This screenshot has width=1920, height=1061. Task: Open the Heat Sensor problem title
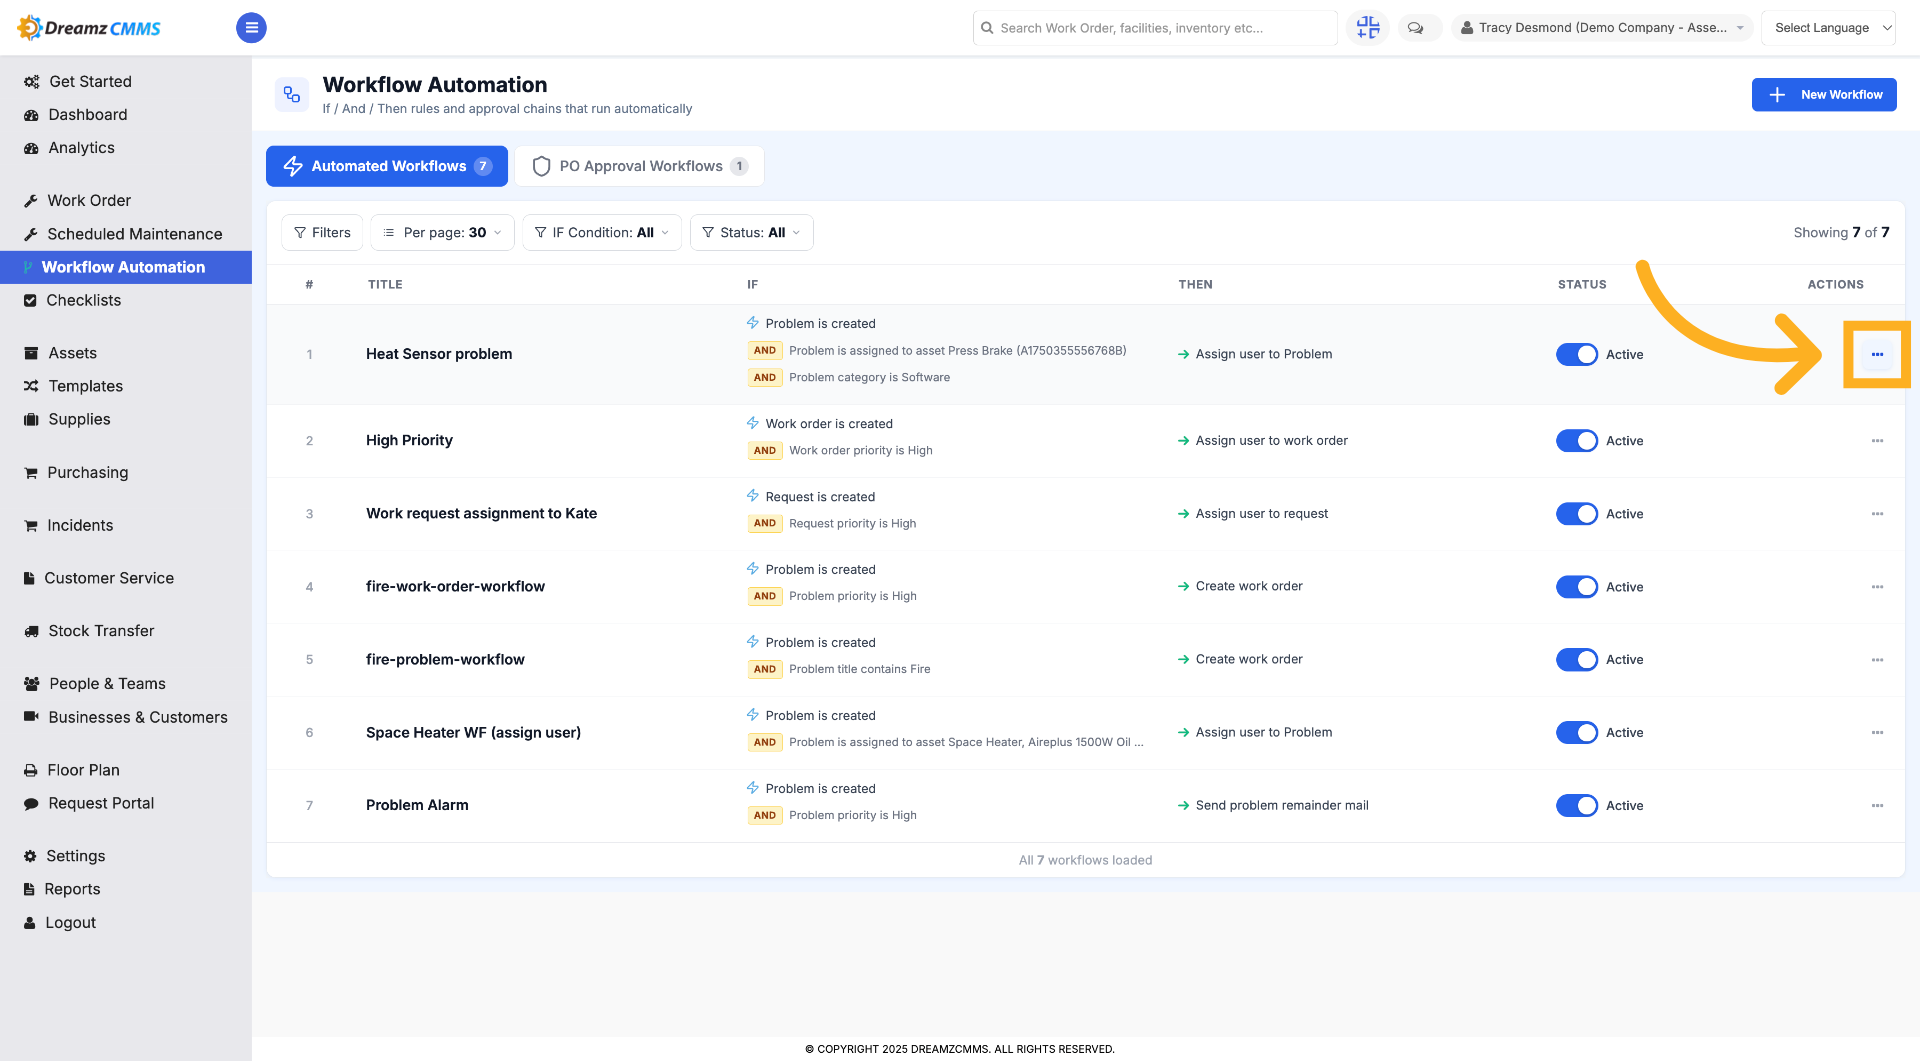[x=439, y=354]
